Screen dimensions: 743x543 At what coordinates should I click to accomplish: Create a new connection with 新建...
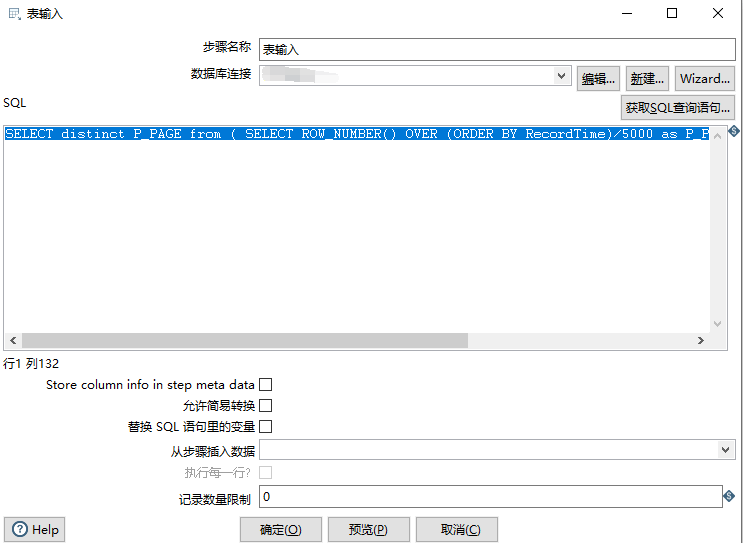(x=648, y=79)
